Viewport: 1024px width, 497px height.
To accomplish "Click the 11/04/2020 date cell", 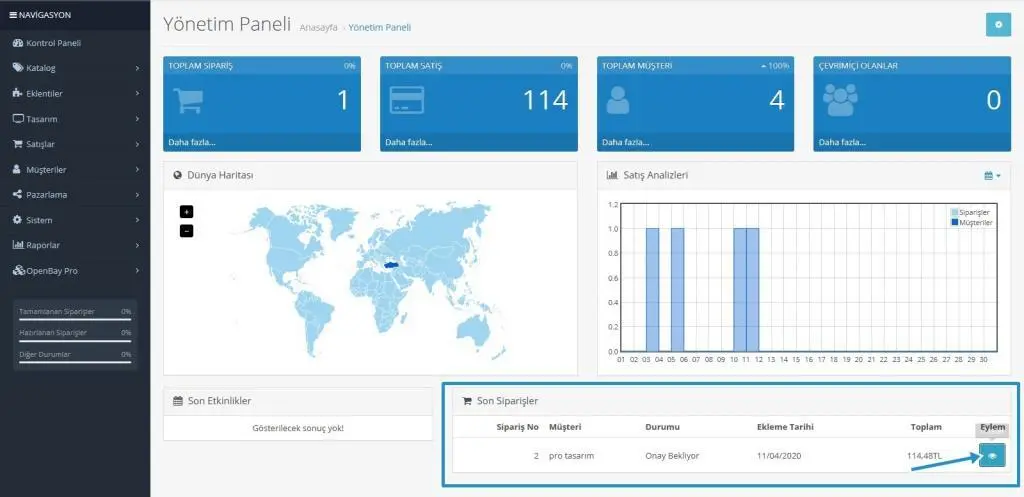I will (778, 456).
